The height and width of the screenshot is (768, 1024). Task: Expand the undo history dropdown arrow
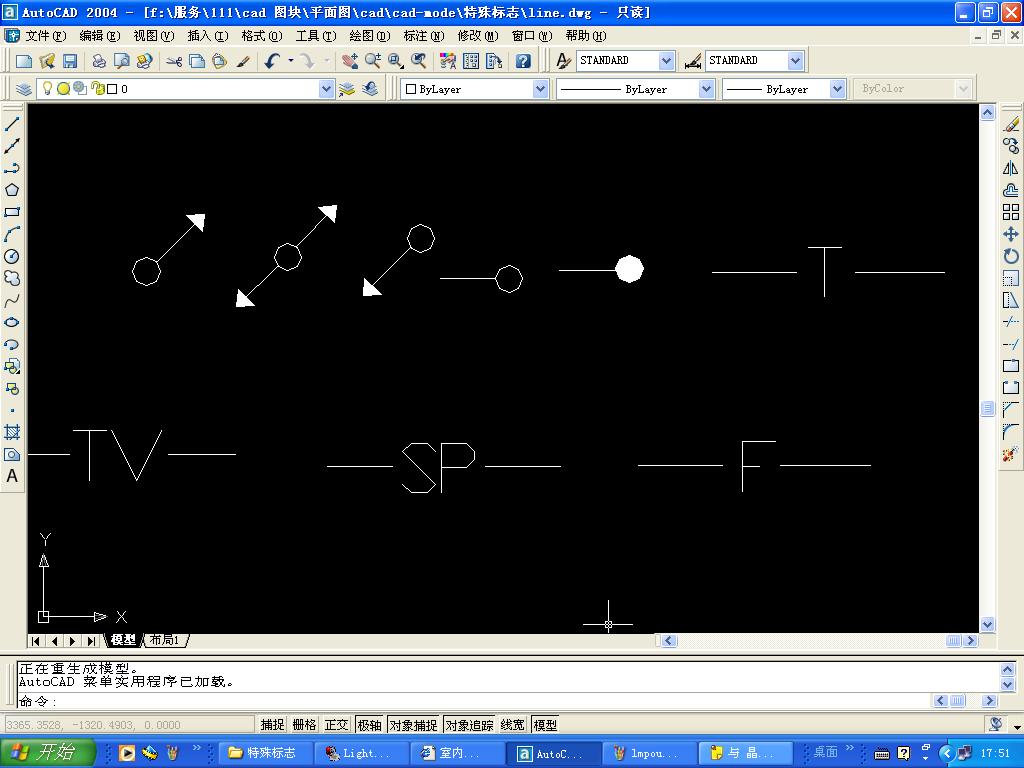(291, 61)
